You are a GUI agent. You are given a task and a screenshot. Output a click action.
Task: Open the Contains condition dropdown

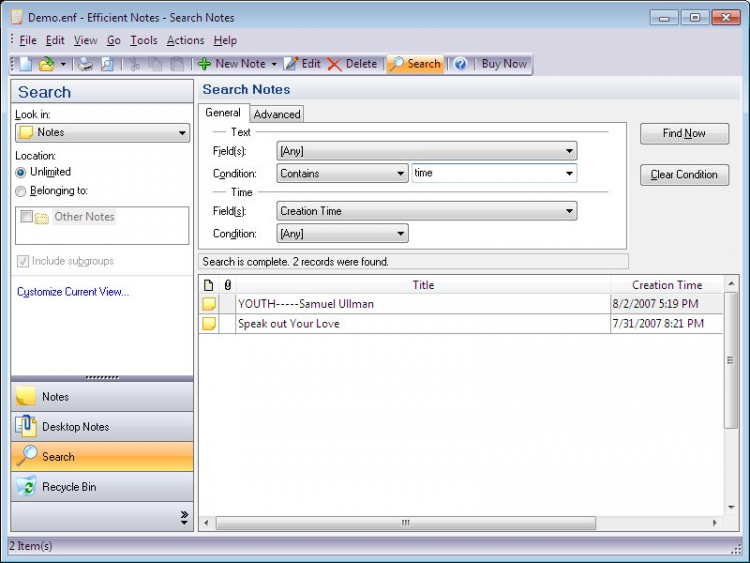click(342, 173)
